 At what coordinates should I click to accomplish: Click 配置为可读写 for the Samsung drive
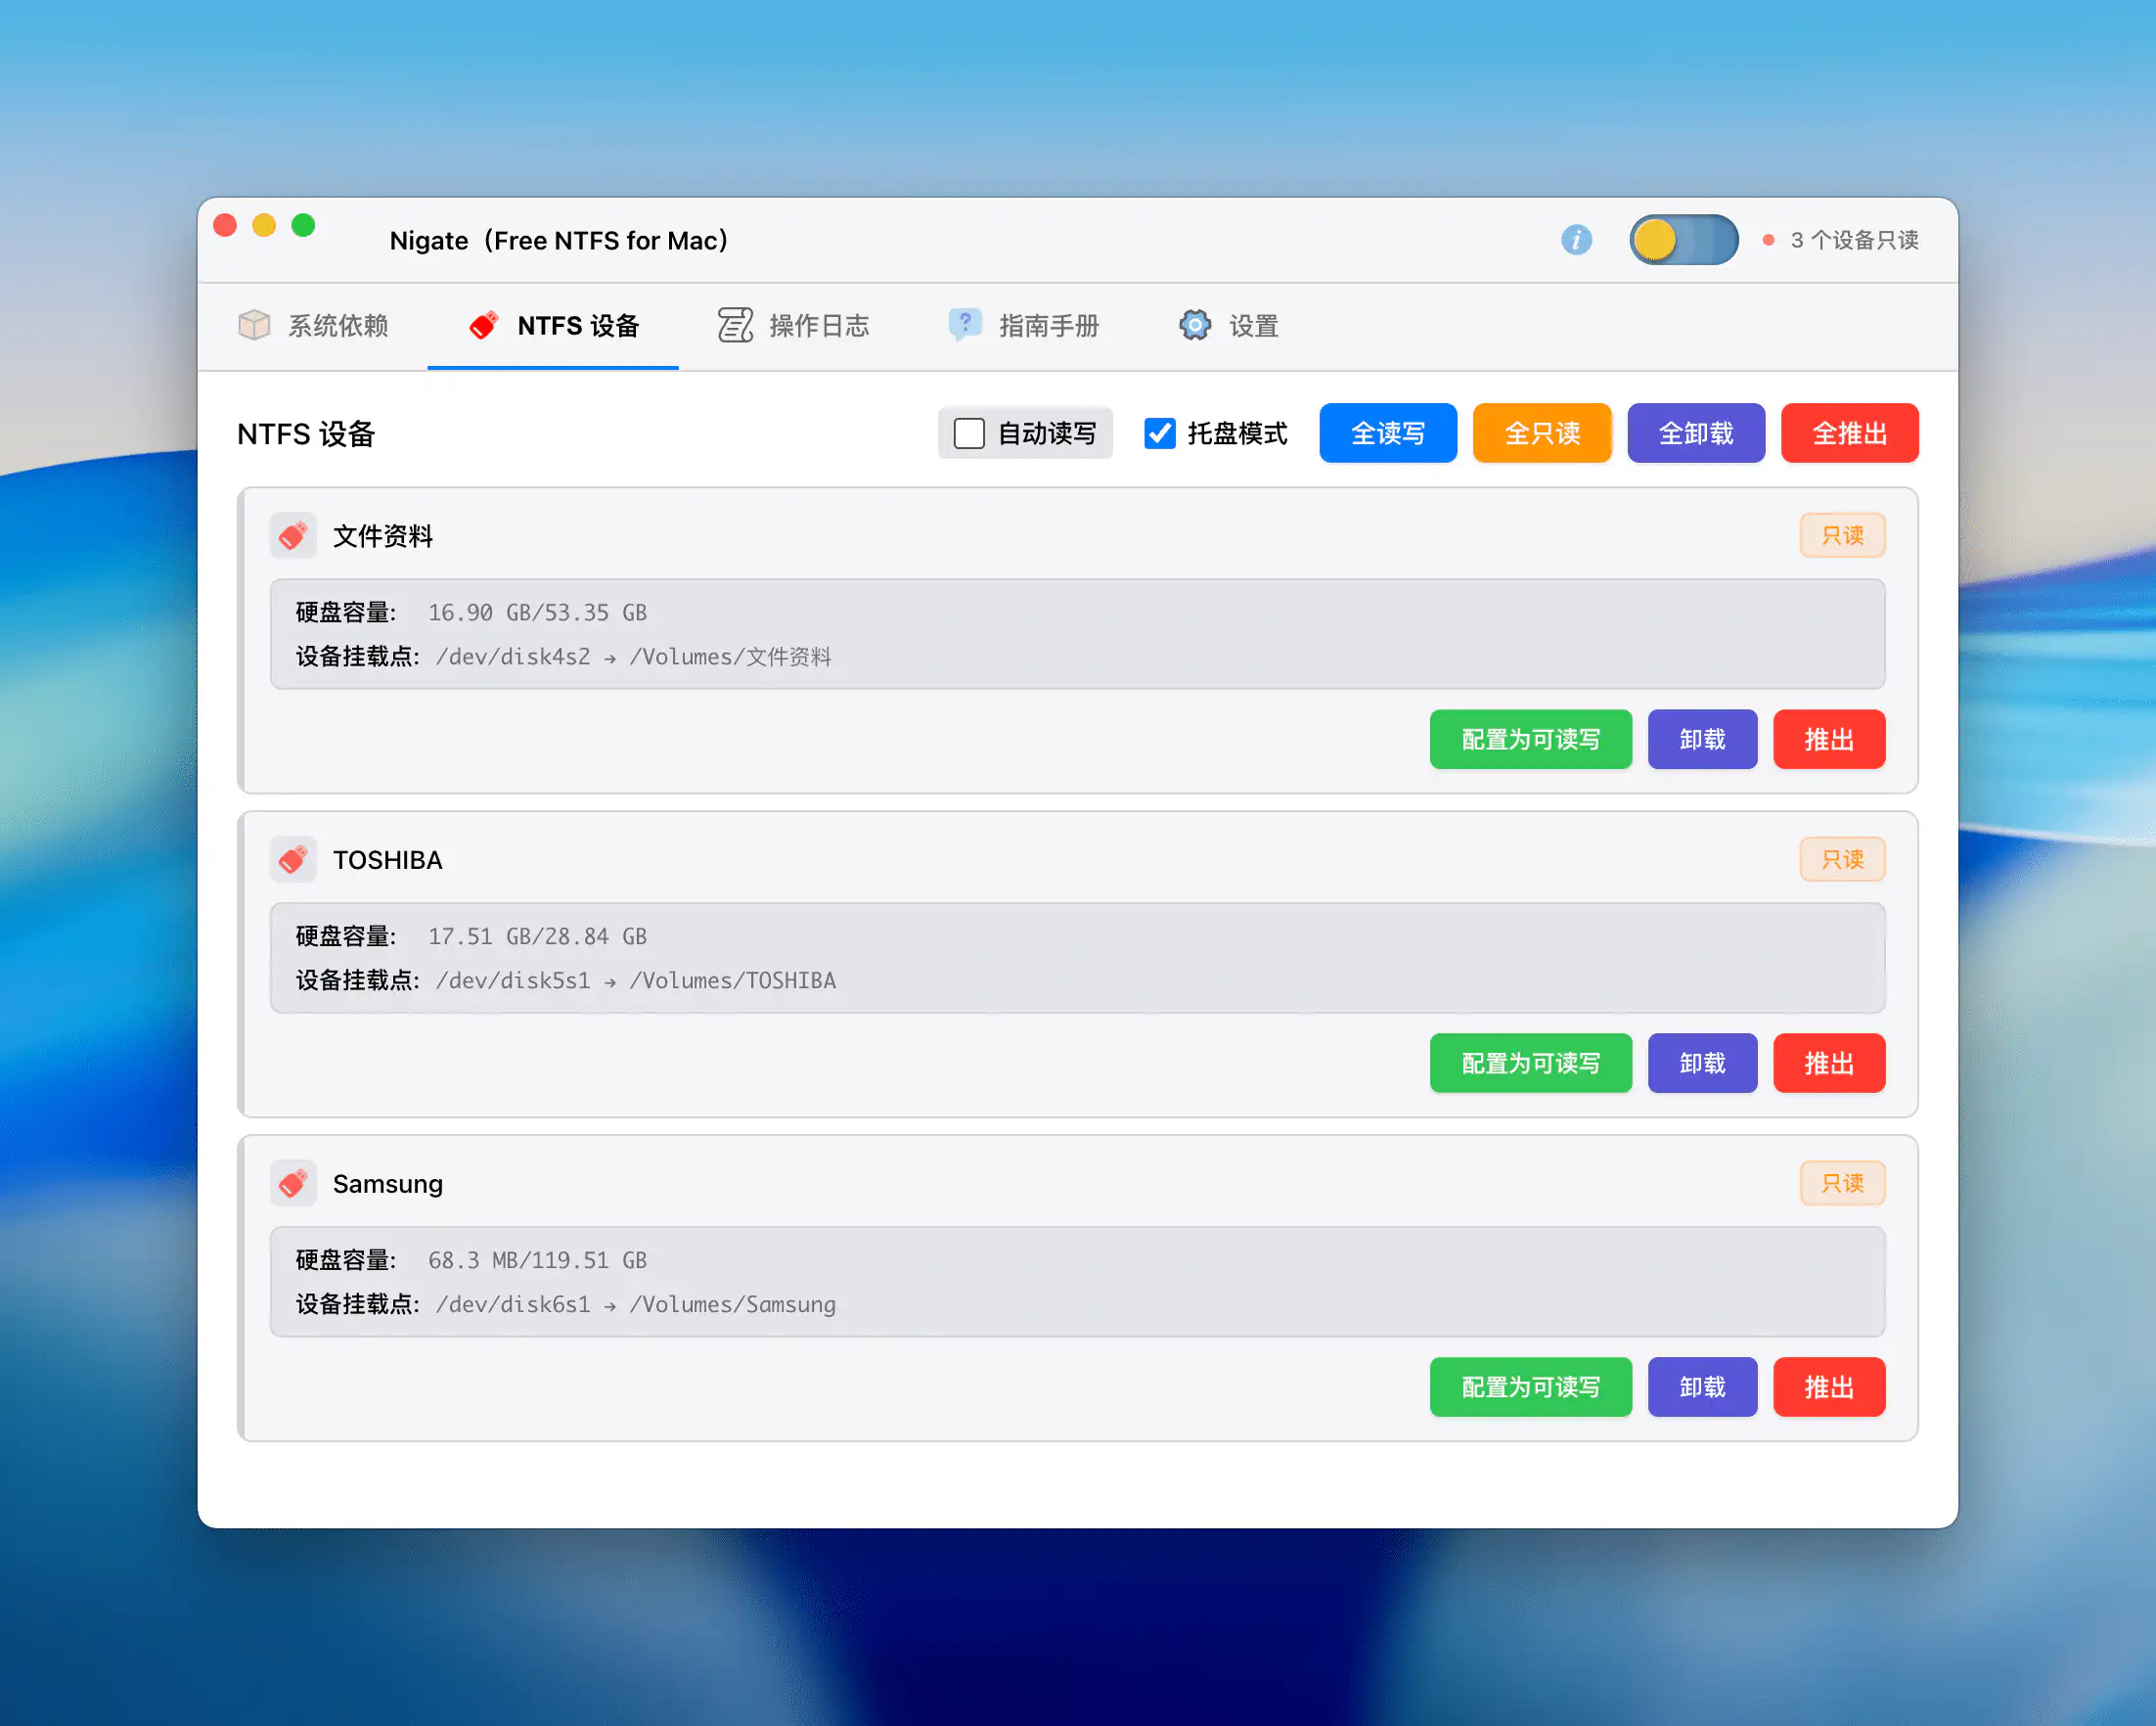coord(1530,1387)
